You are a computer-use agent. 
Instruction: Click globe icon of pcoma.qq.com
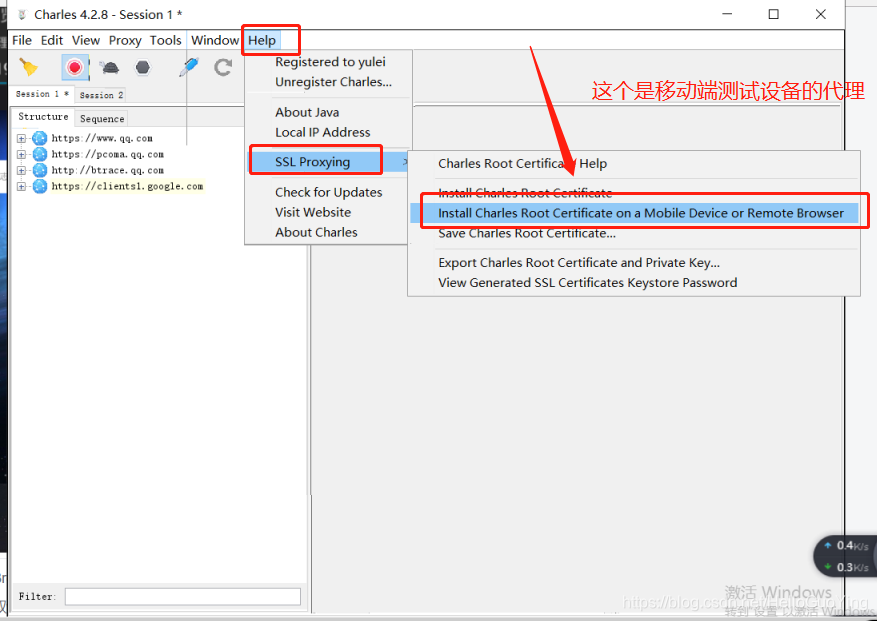click(x=40, y=154)
